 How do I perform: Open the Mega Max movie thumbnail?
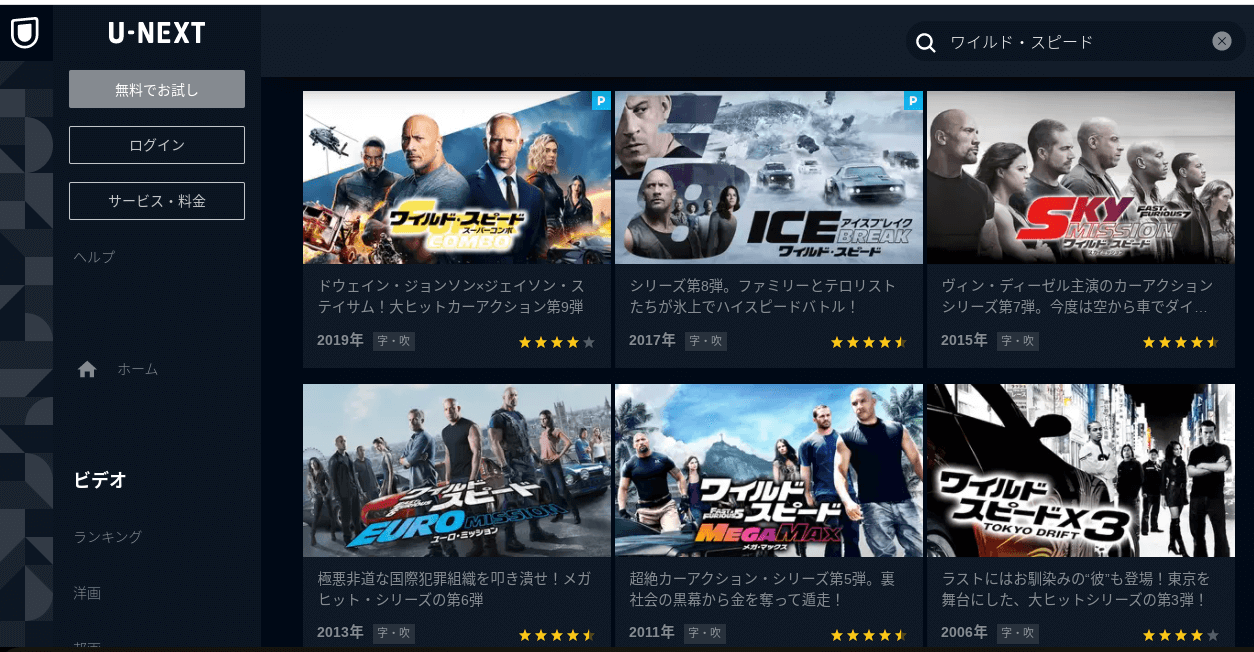pos(769,471)
